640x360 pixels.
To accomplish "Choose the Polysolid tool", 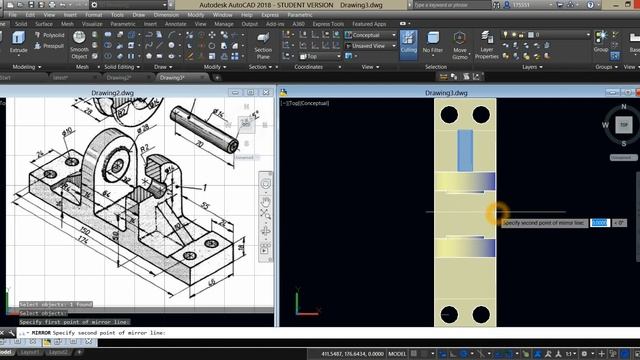I will (49, 35).
